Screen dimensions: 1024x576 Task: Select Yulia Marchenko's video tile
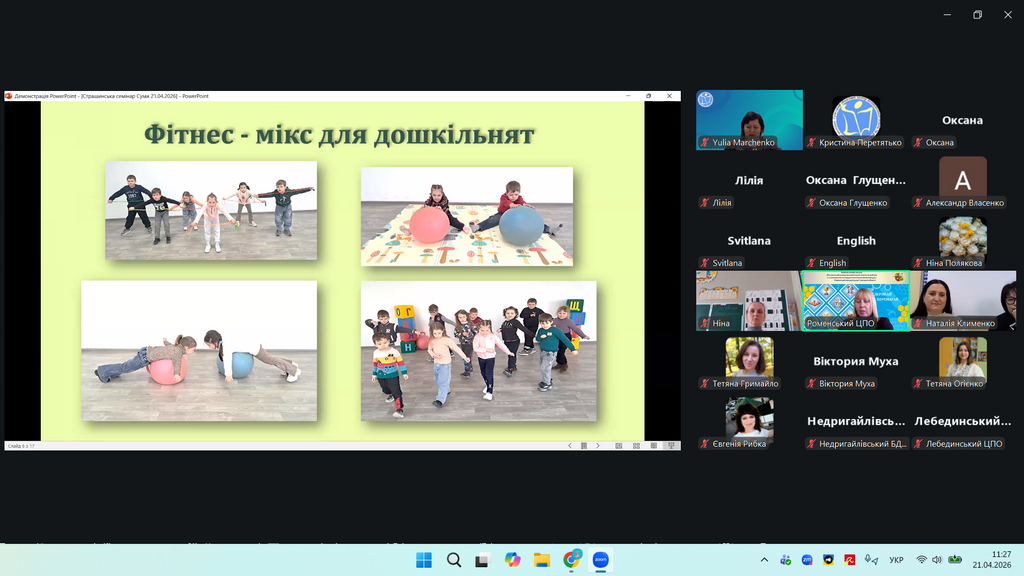pos(749,119)
